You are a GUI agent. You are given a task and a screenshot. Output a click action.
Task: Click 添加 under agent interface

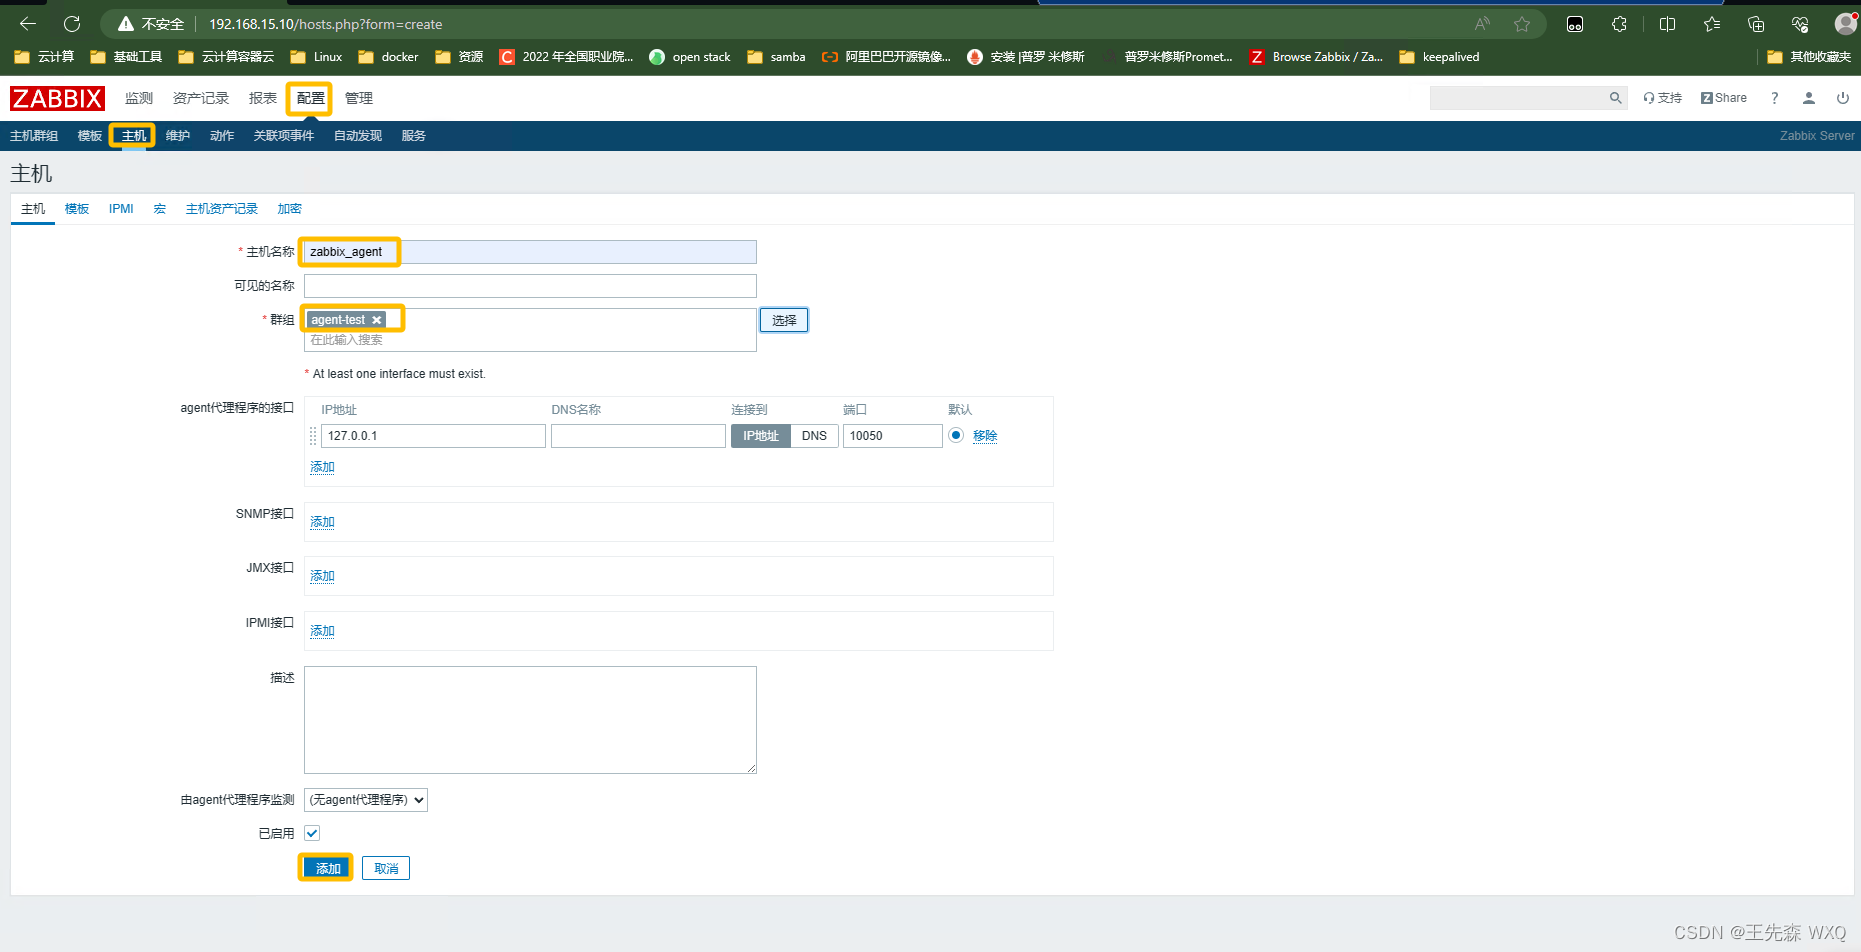(322, 467)
